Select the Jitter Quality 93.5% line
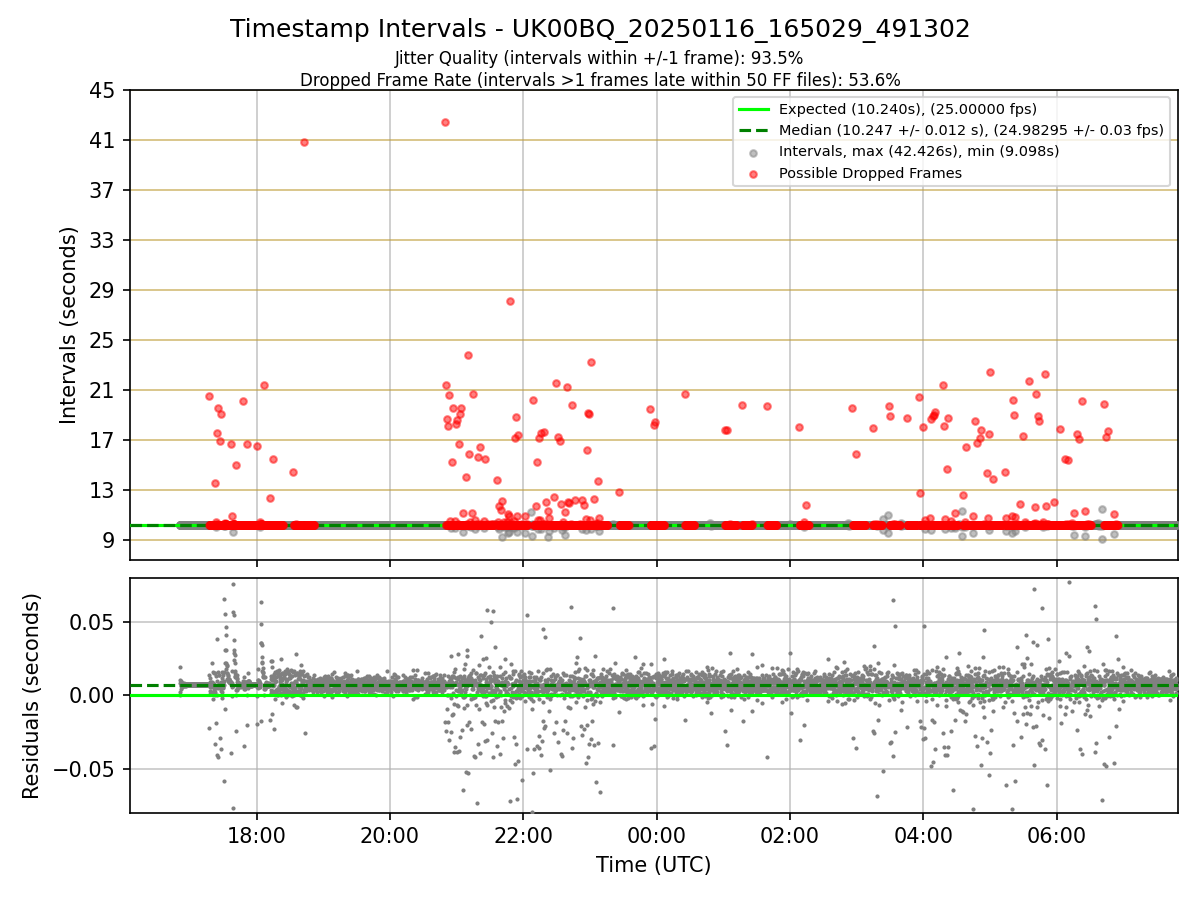Viewport: 1200px width, 900px height. (x=599, y=58)
